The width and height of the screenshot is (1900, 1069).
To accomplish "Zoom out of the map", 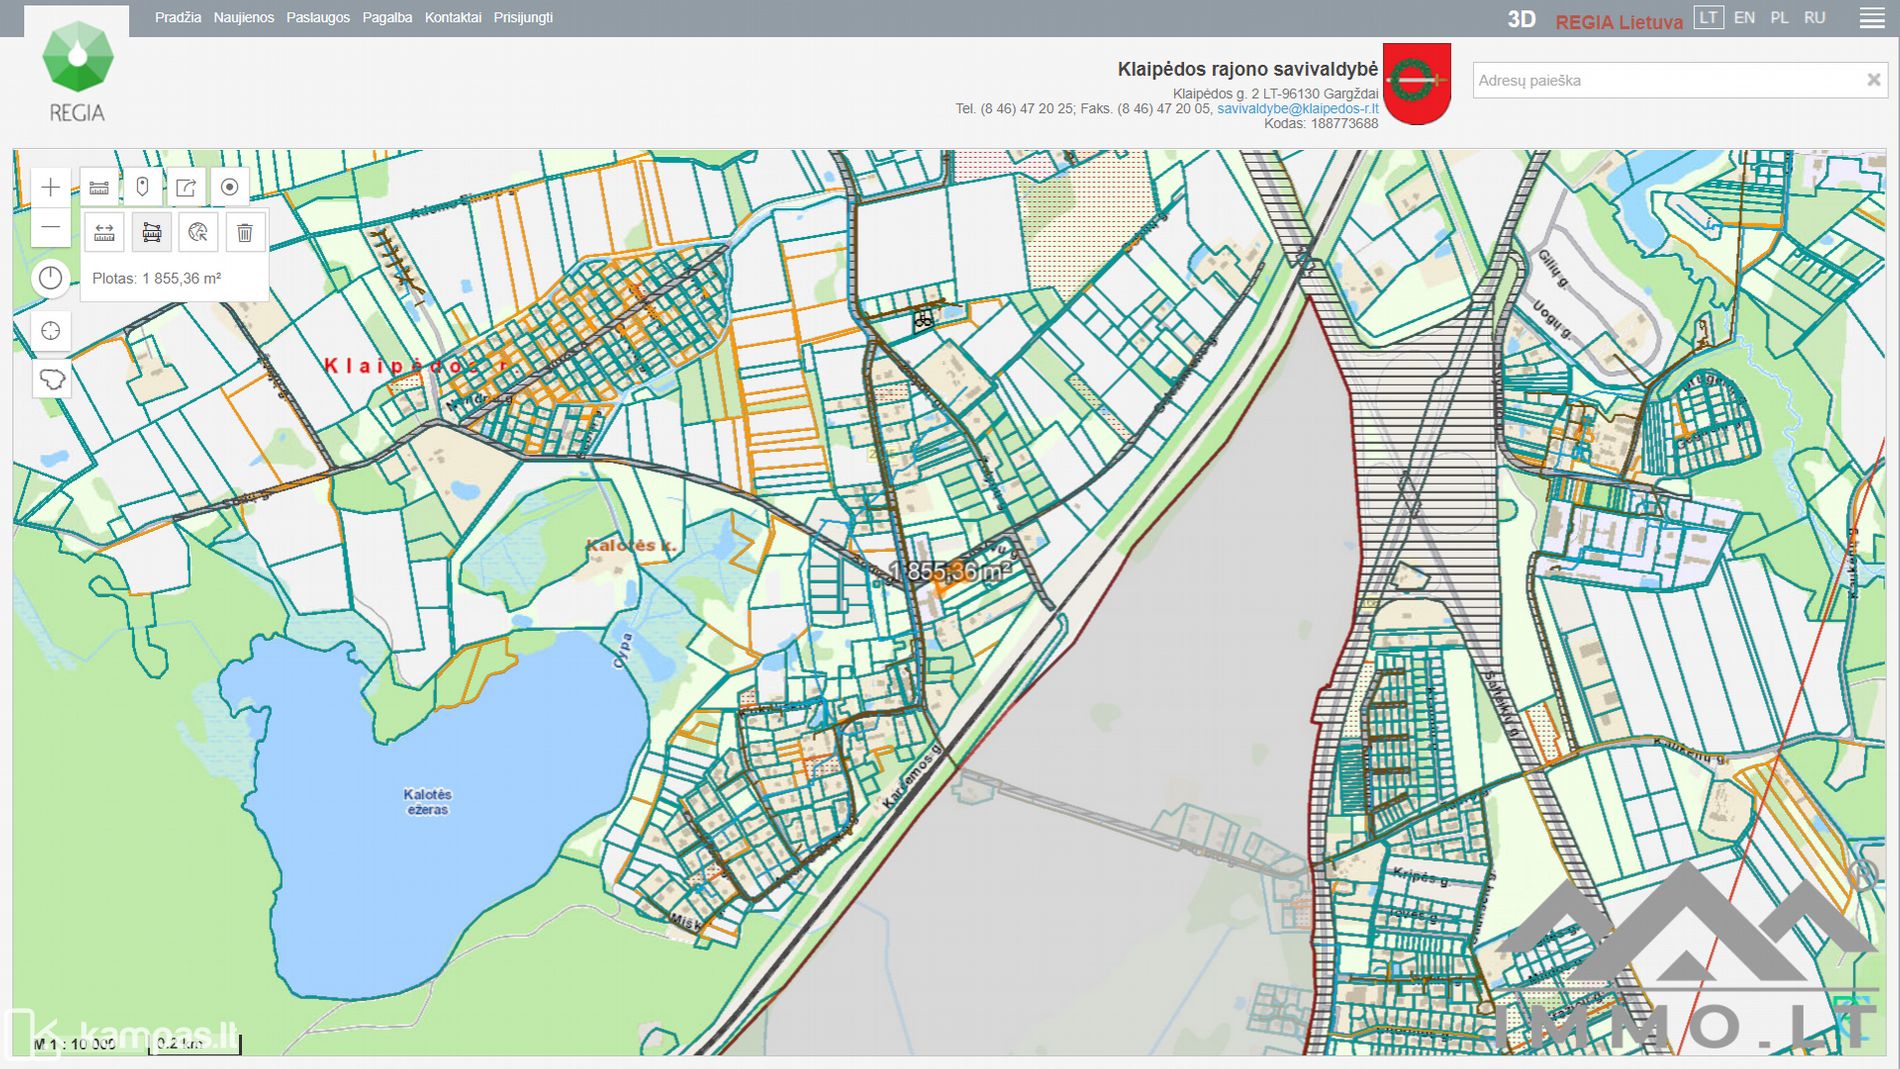I will (50, 228).
